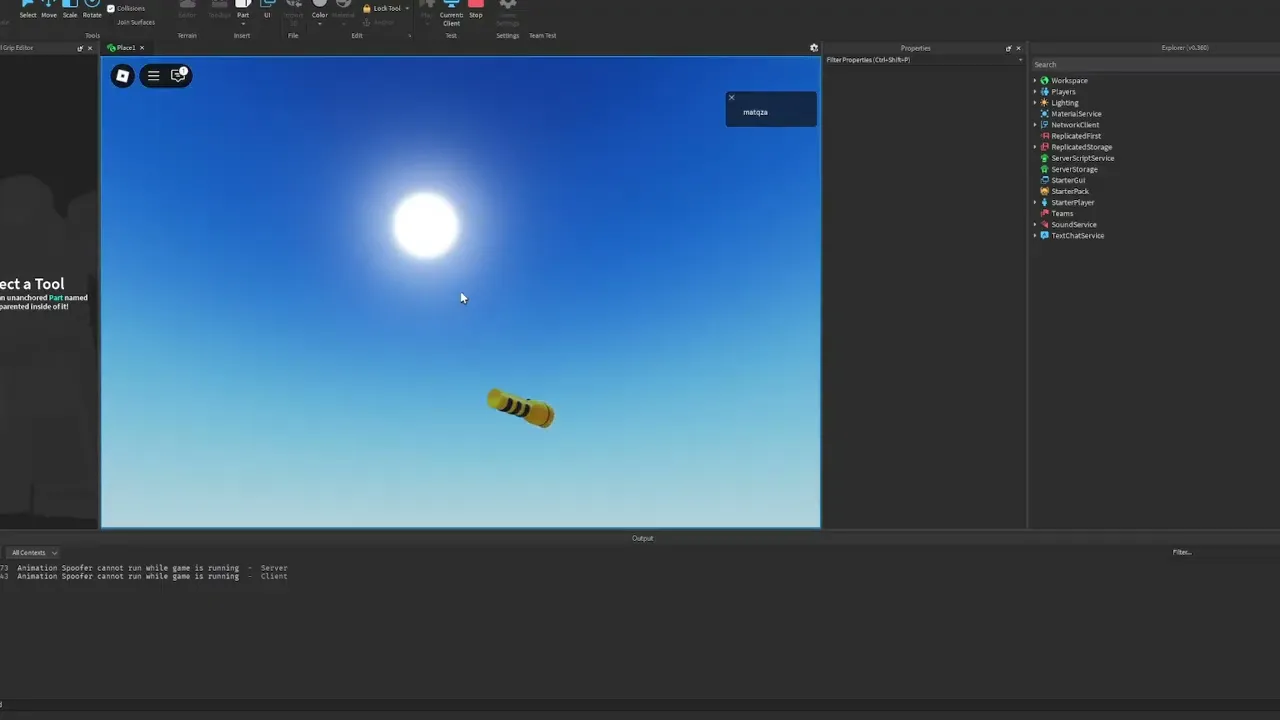The width and height of the screenshot is (1280, 720).
Task: Undock the Properties panel
Action: (1008, 48)
